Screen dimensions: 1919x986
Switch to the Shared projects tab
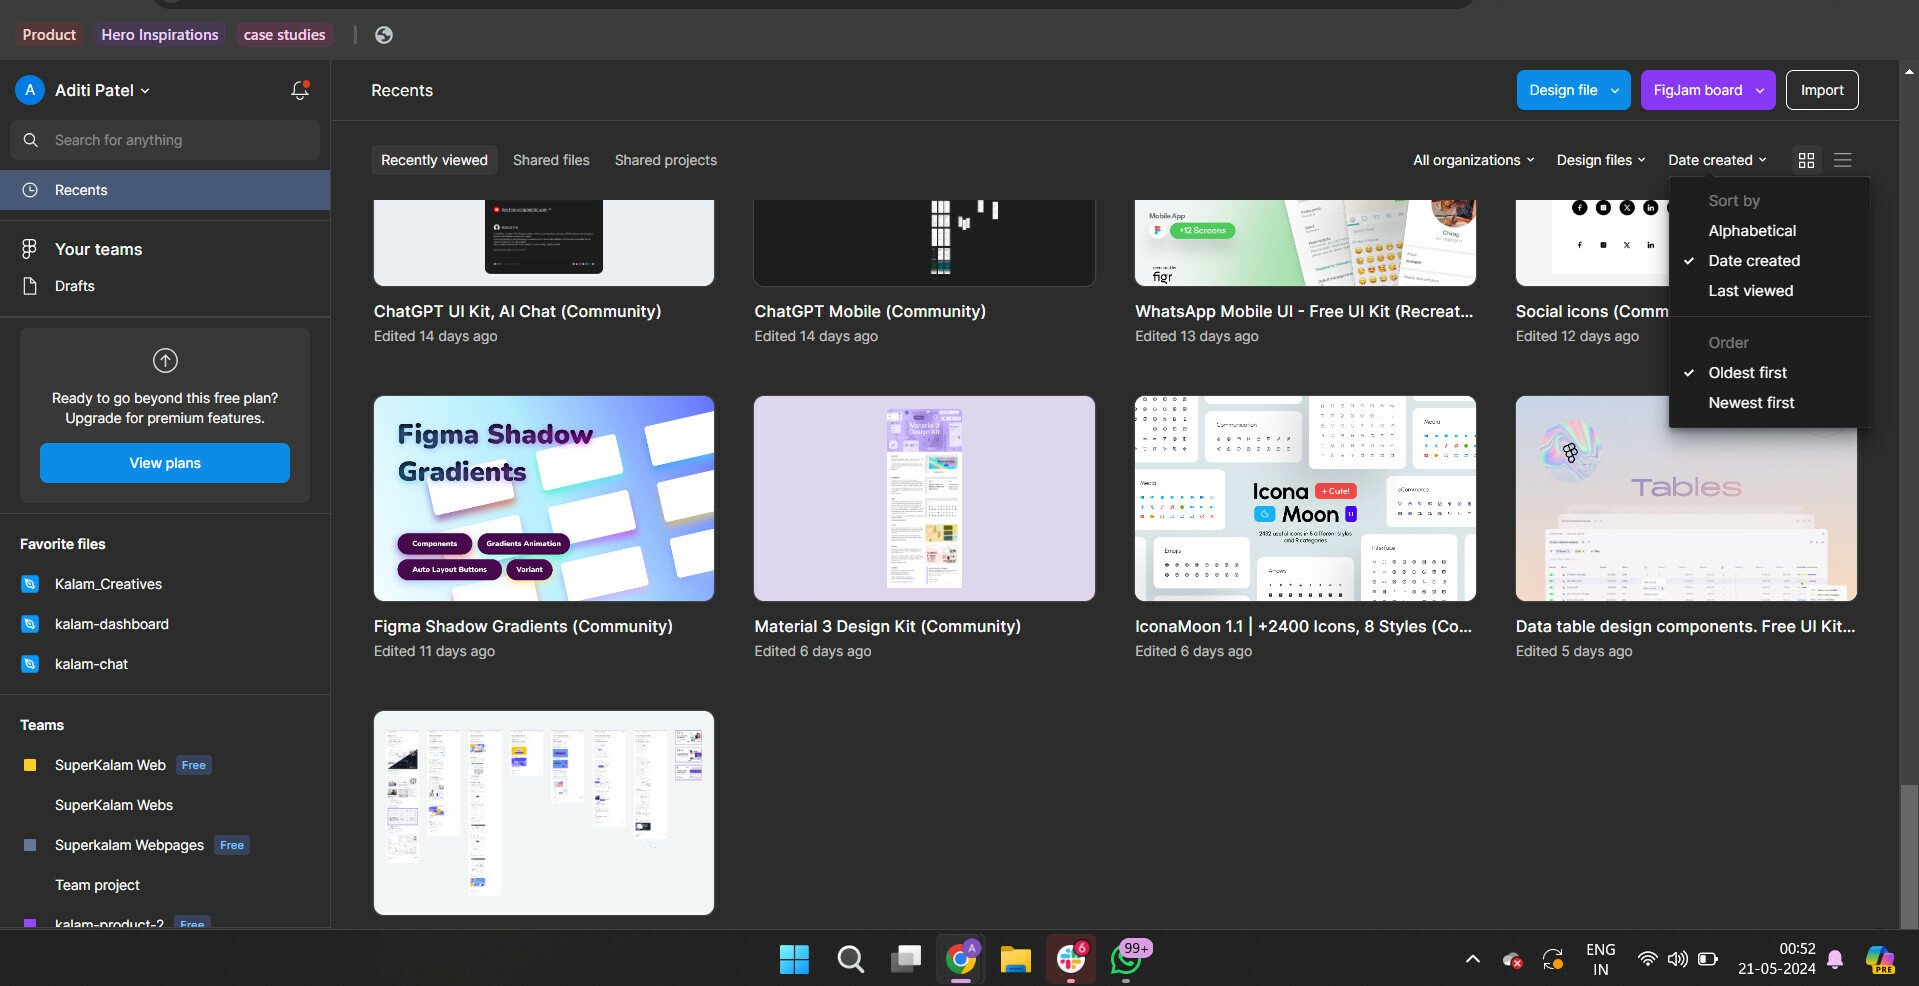coord(665,160)
